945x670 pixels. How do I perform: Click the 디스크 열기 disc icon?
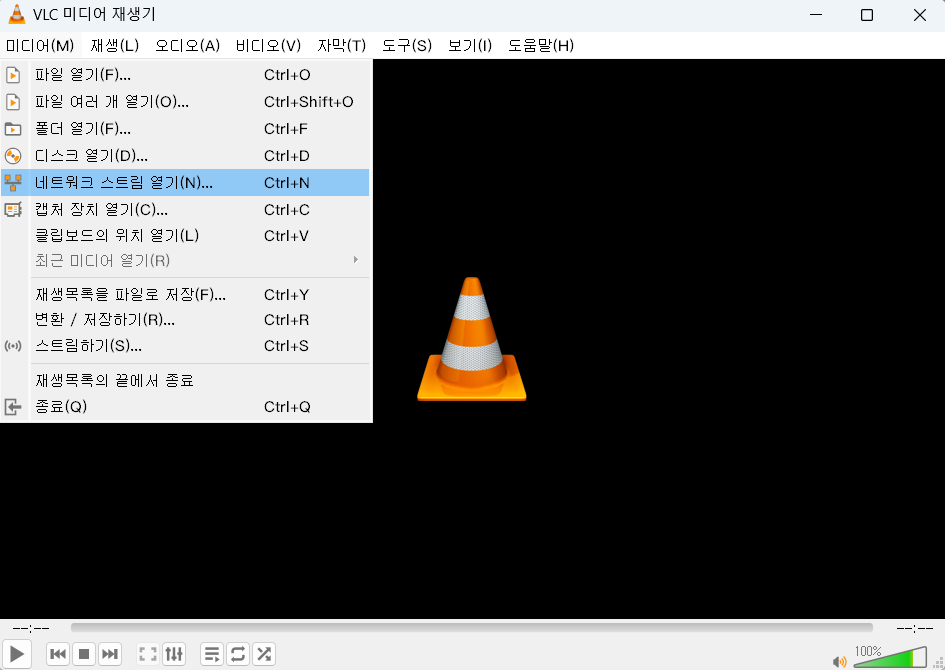tap(13, 155)
